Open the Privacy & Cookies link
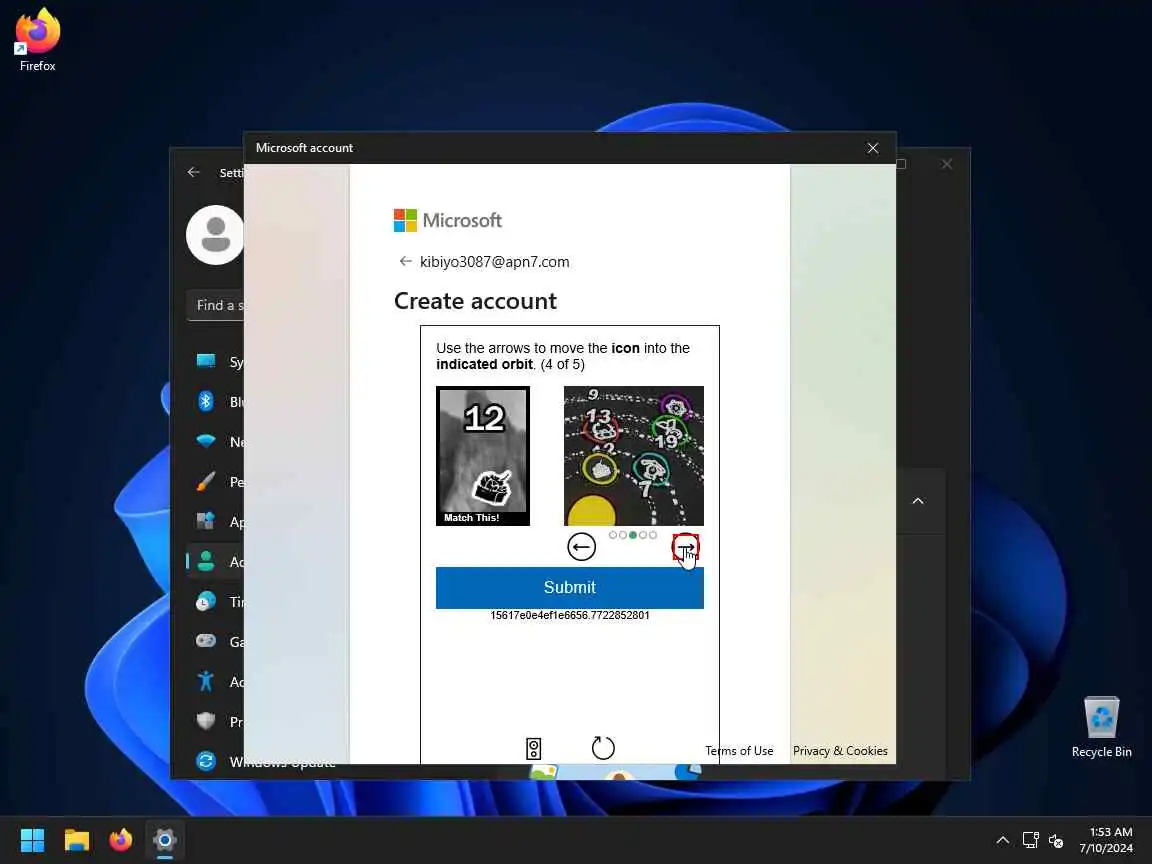This screenshot has height=864, width=1152. click(840, 751)
